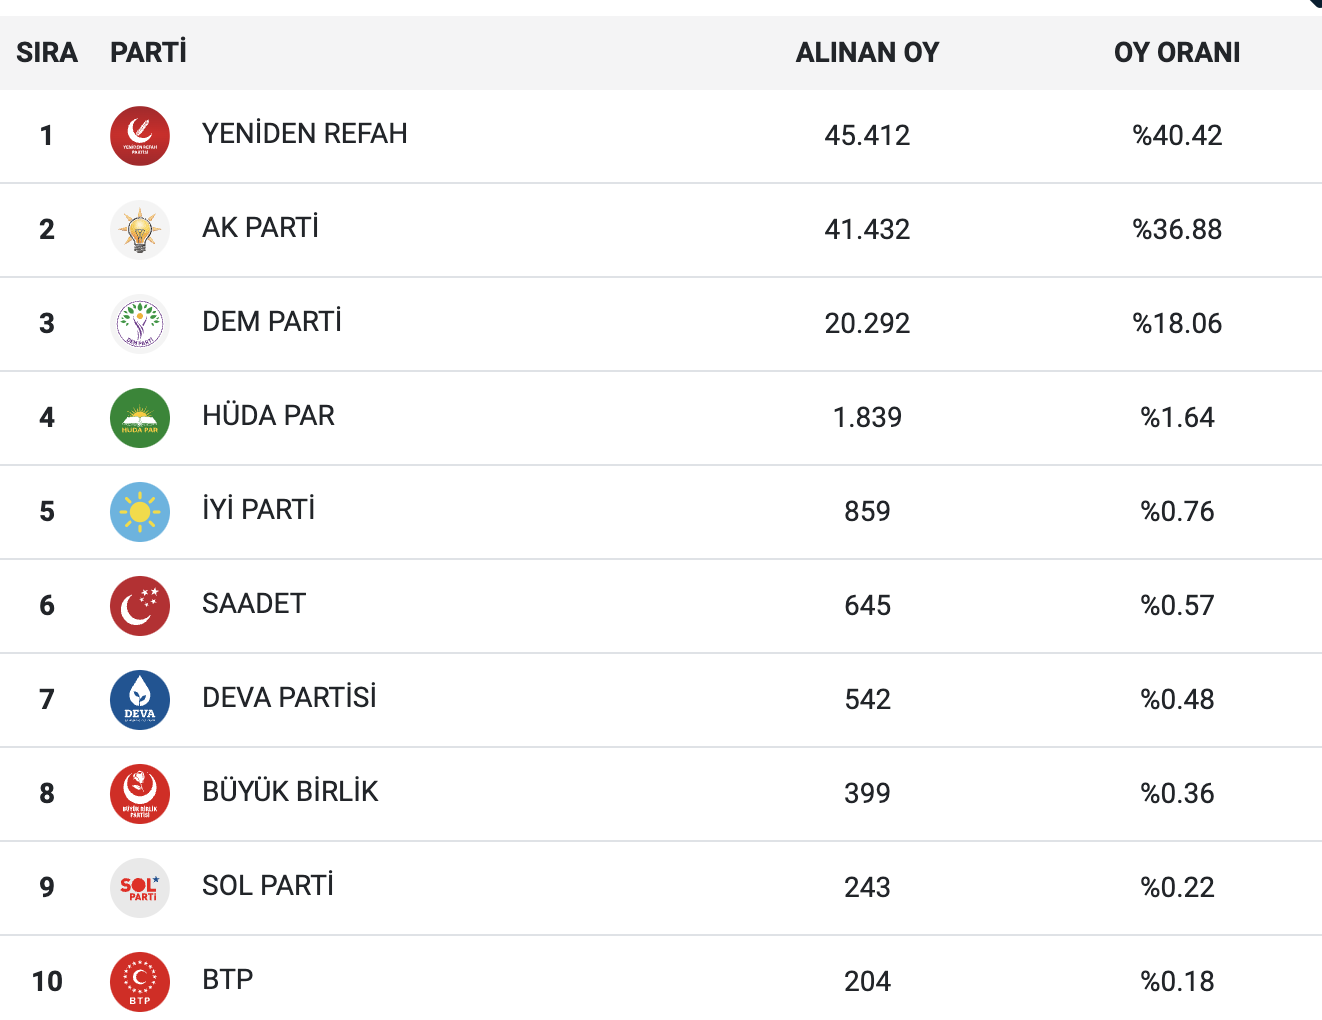Click the SIRA column header
Screen dimensions: 1322x1020
click(47, 52)
